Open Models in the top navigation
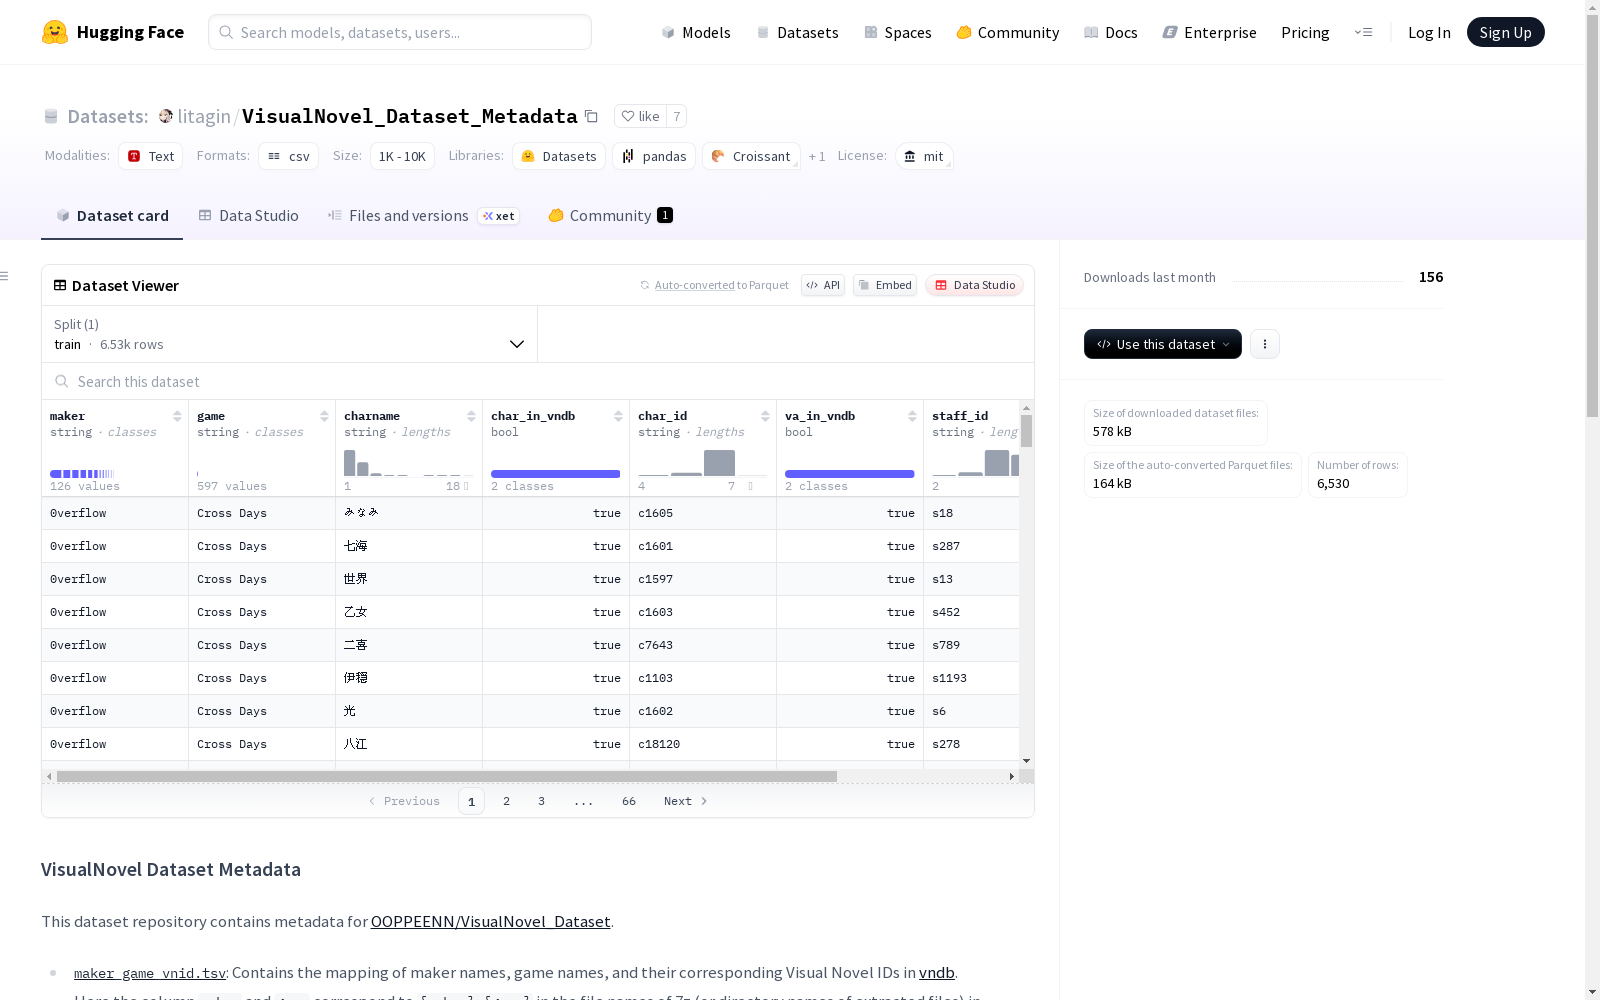This screenshot has height=1000, width=1600. click(x=696, y=32)
